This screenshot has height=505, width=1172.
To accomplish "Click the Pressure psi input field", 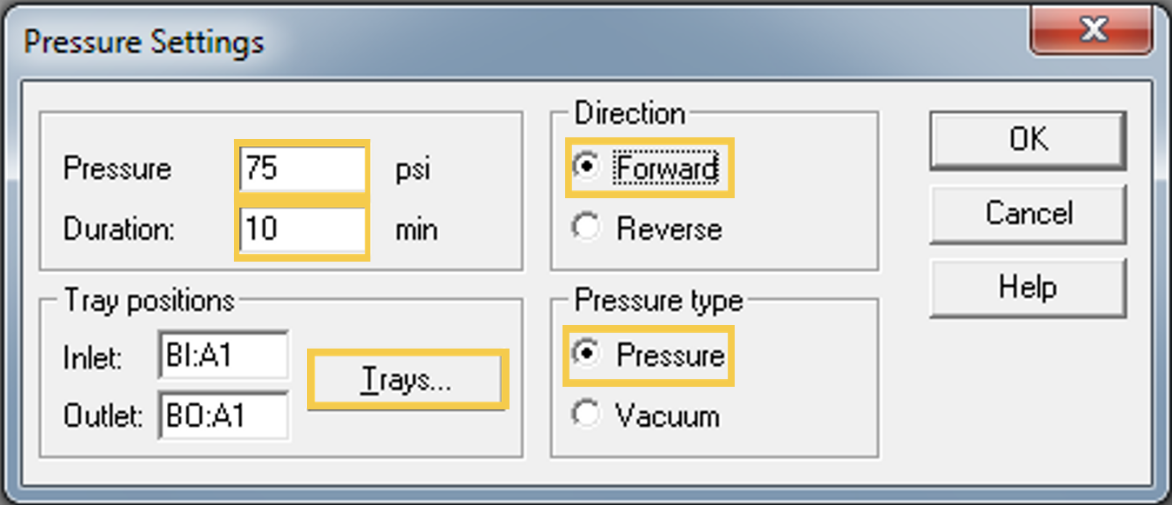I will [x=302, y=168].
